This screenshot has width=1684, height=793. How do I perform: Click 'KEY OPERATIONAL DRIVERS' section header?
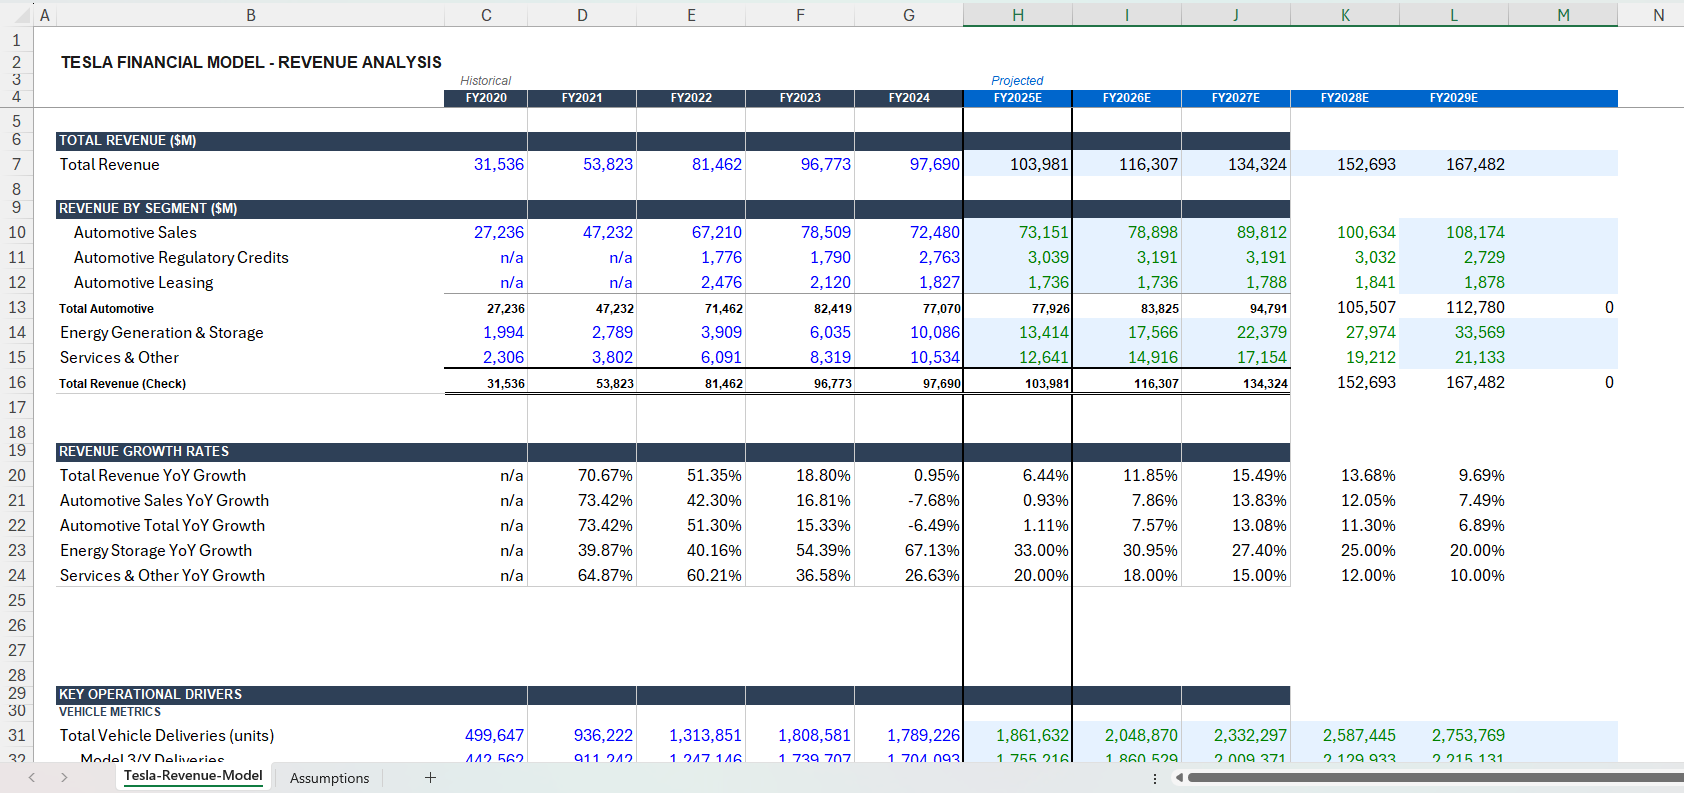(150, 695)
